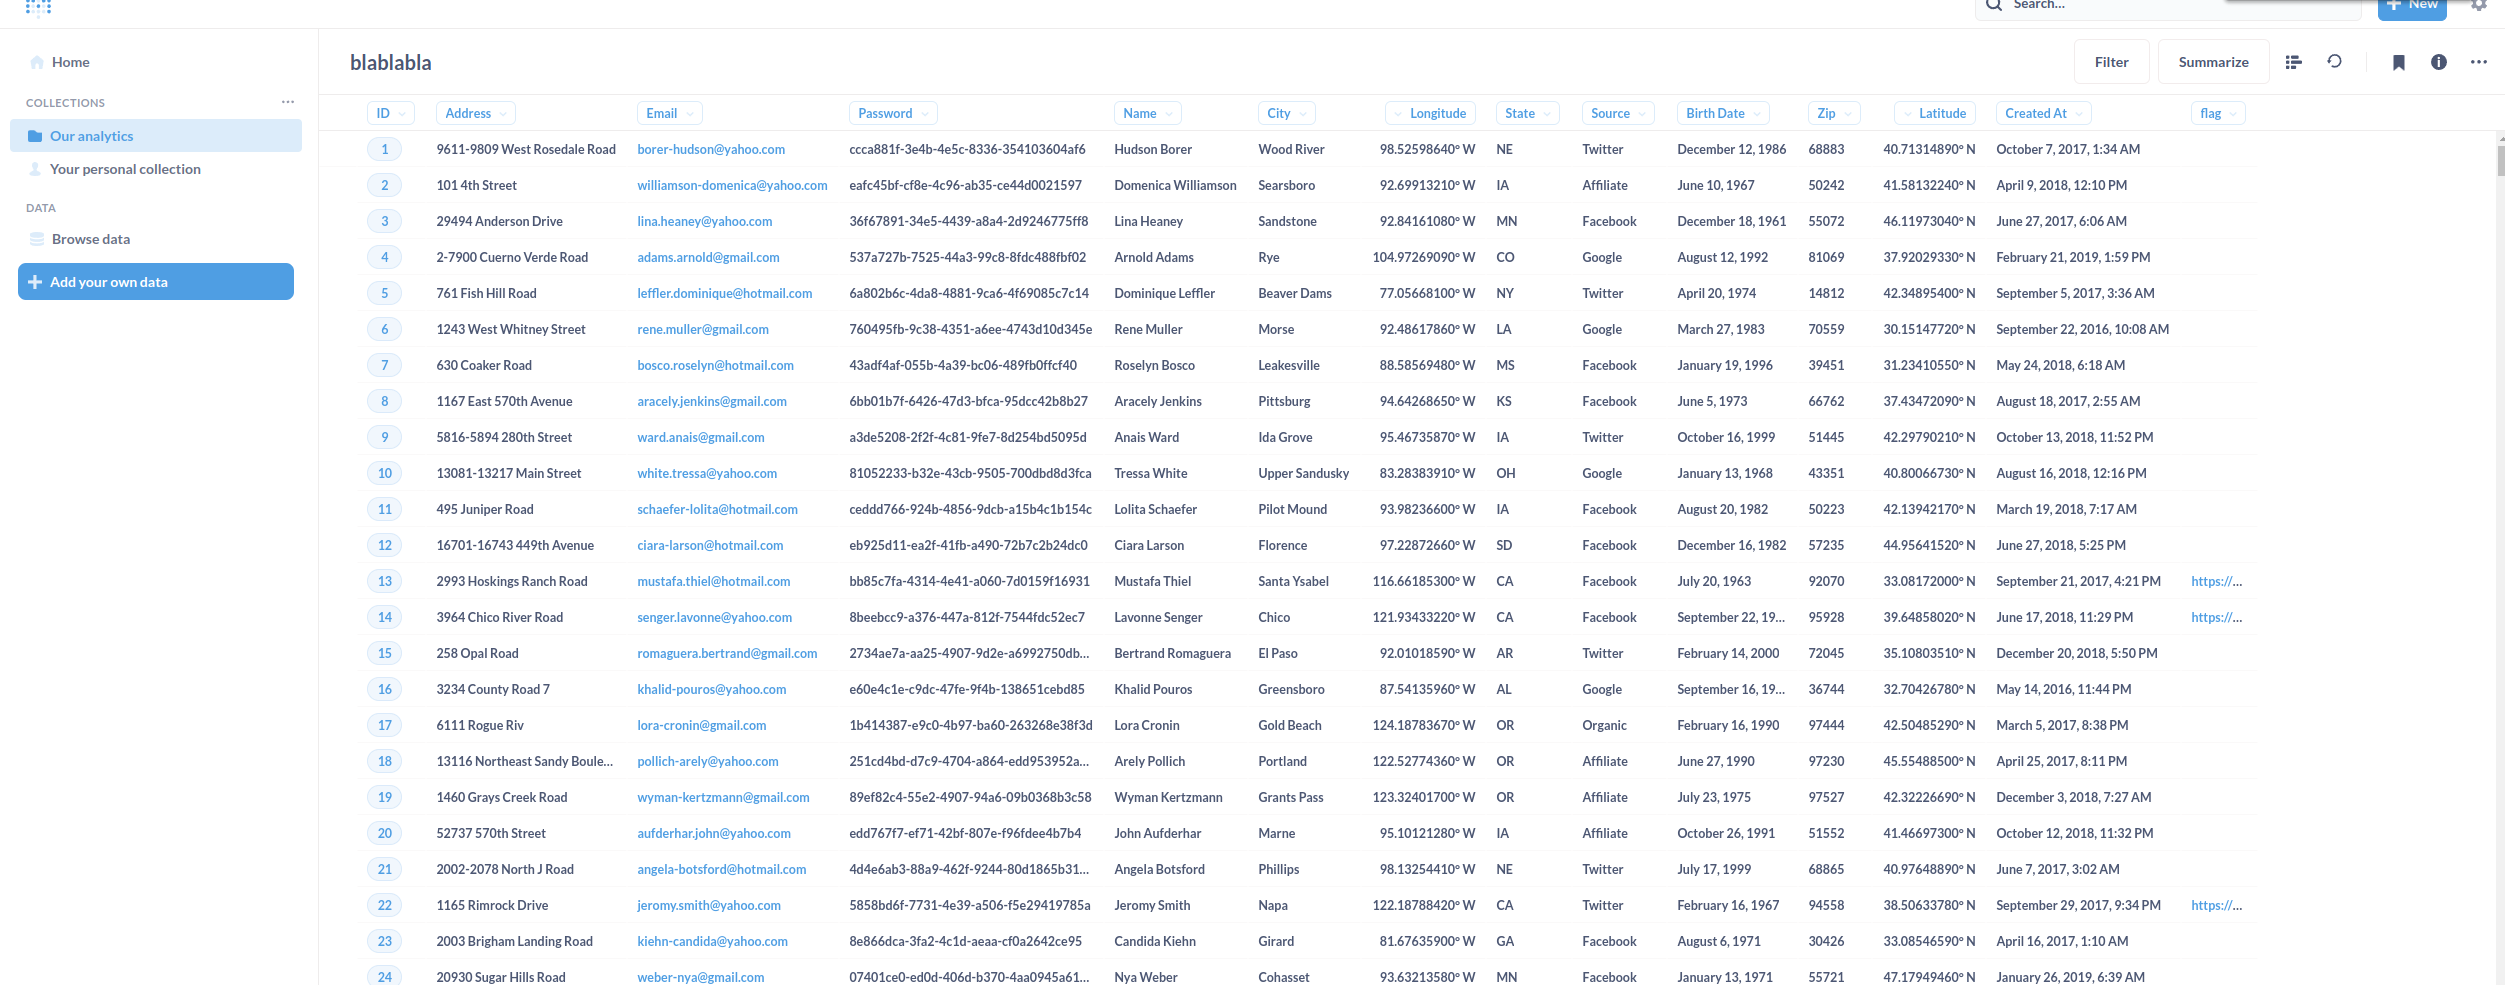Click ID badge 10
The height and width of the screenshot is (985, 2505).
pos(384,473)
